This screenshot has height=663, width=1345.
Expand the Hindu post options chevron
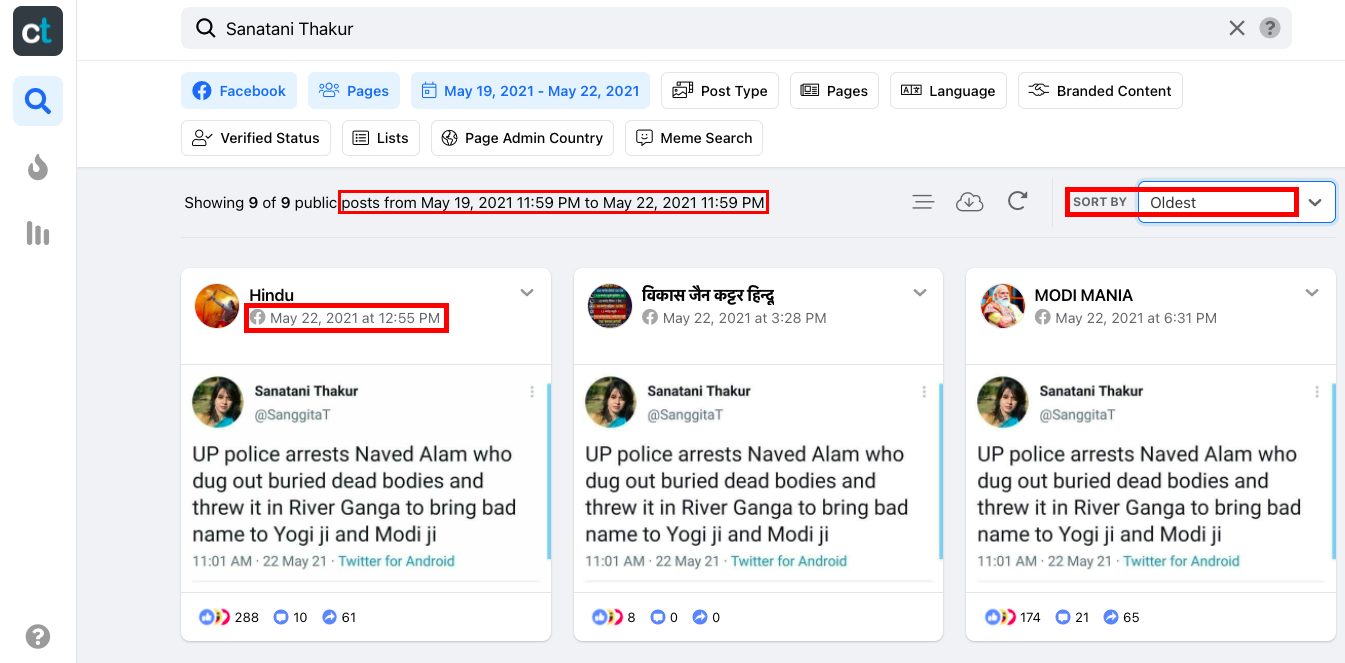click(x=527, y=293)
